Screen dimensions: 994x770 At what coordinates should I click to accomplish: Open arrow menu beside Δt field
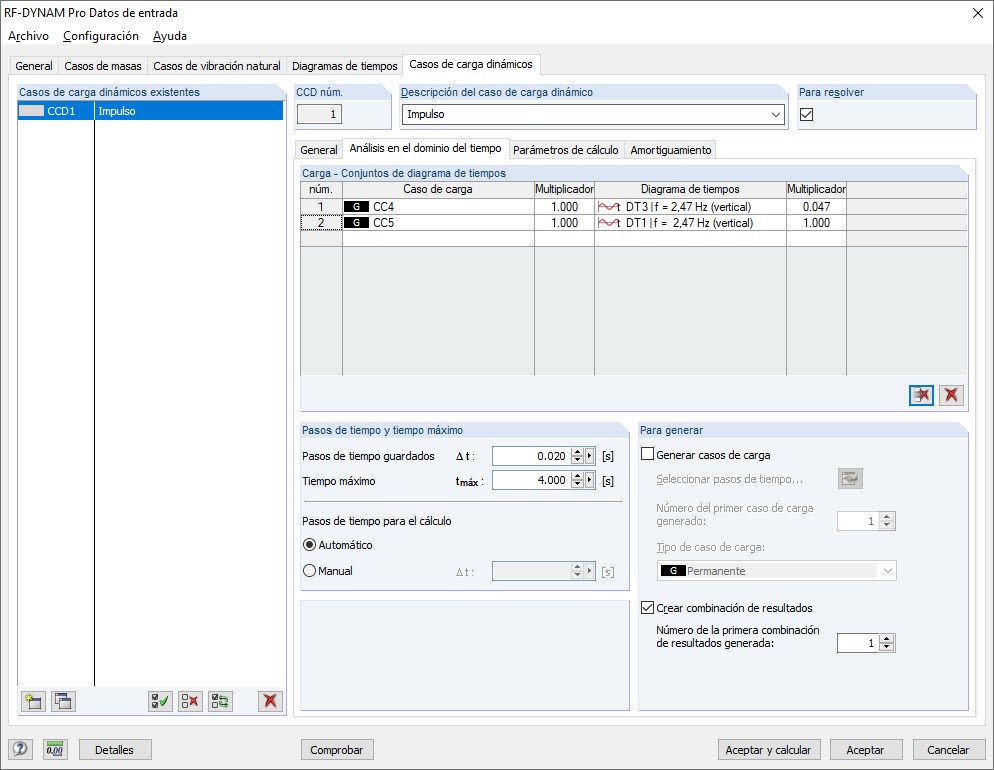[x=590, y=456]
